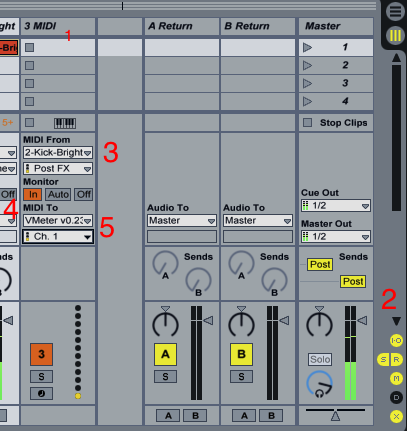Toggle B Return track activator
This screenshot has width=407, height=431.
pos(241,354)
